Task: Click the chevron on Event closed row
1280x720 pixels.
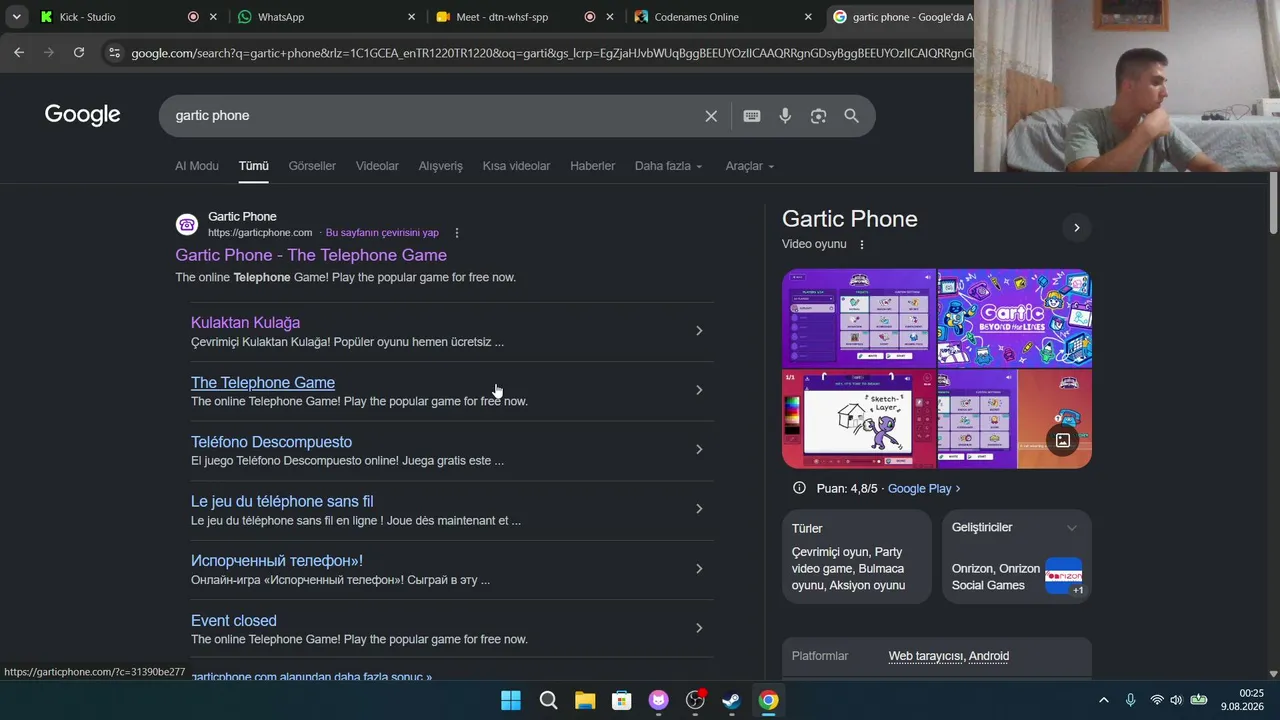Action: tap(699, 628)
